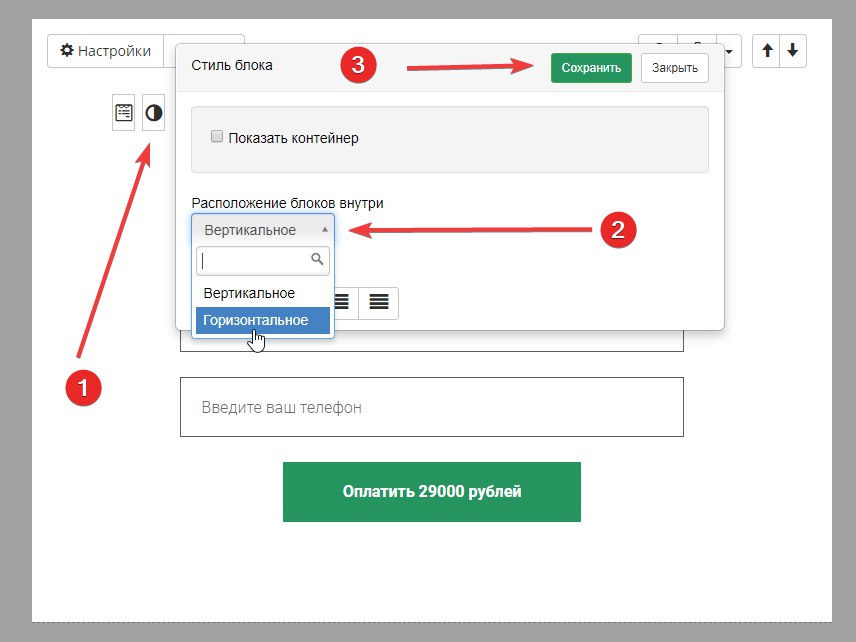
Task: Collapse the Вертикальное layout dropdown
Action: click(263, 230)
